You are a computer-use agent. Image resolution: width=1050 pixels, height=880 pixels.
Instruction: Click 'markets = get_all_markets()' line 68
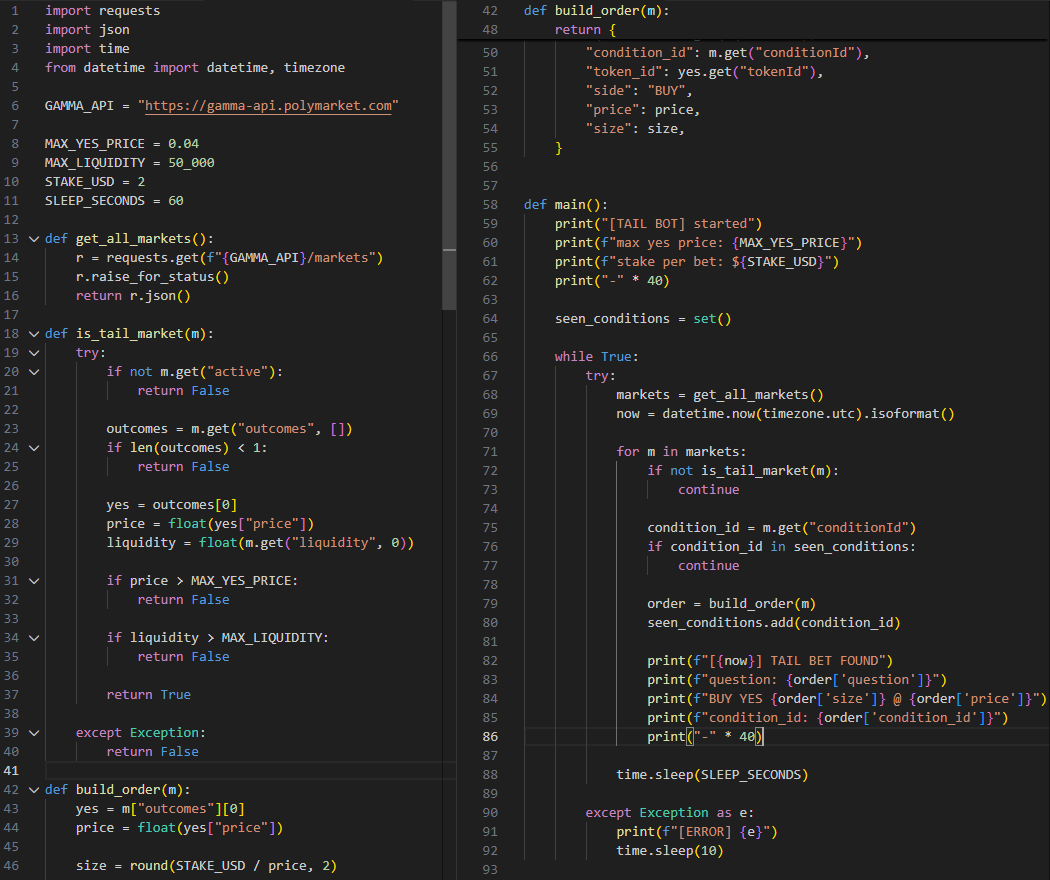point(720,394)
